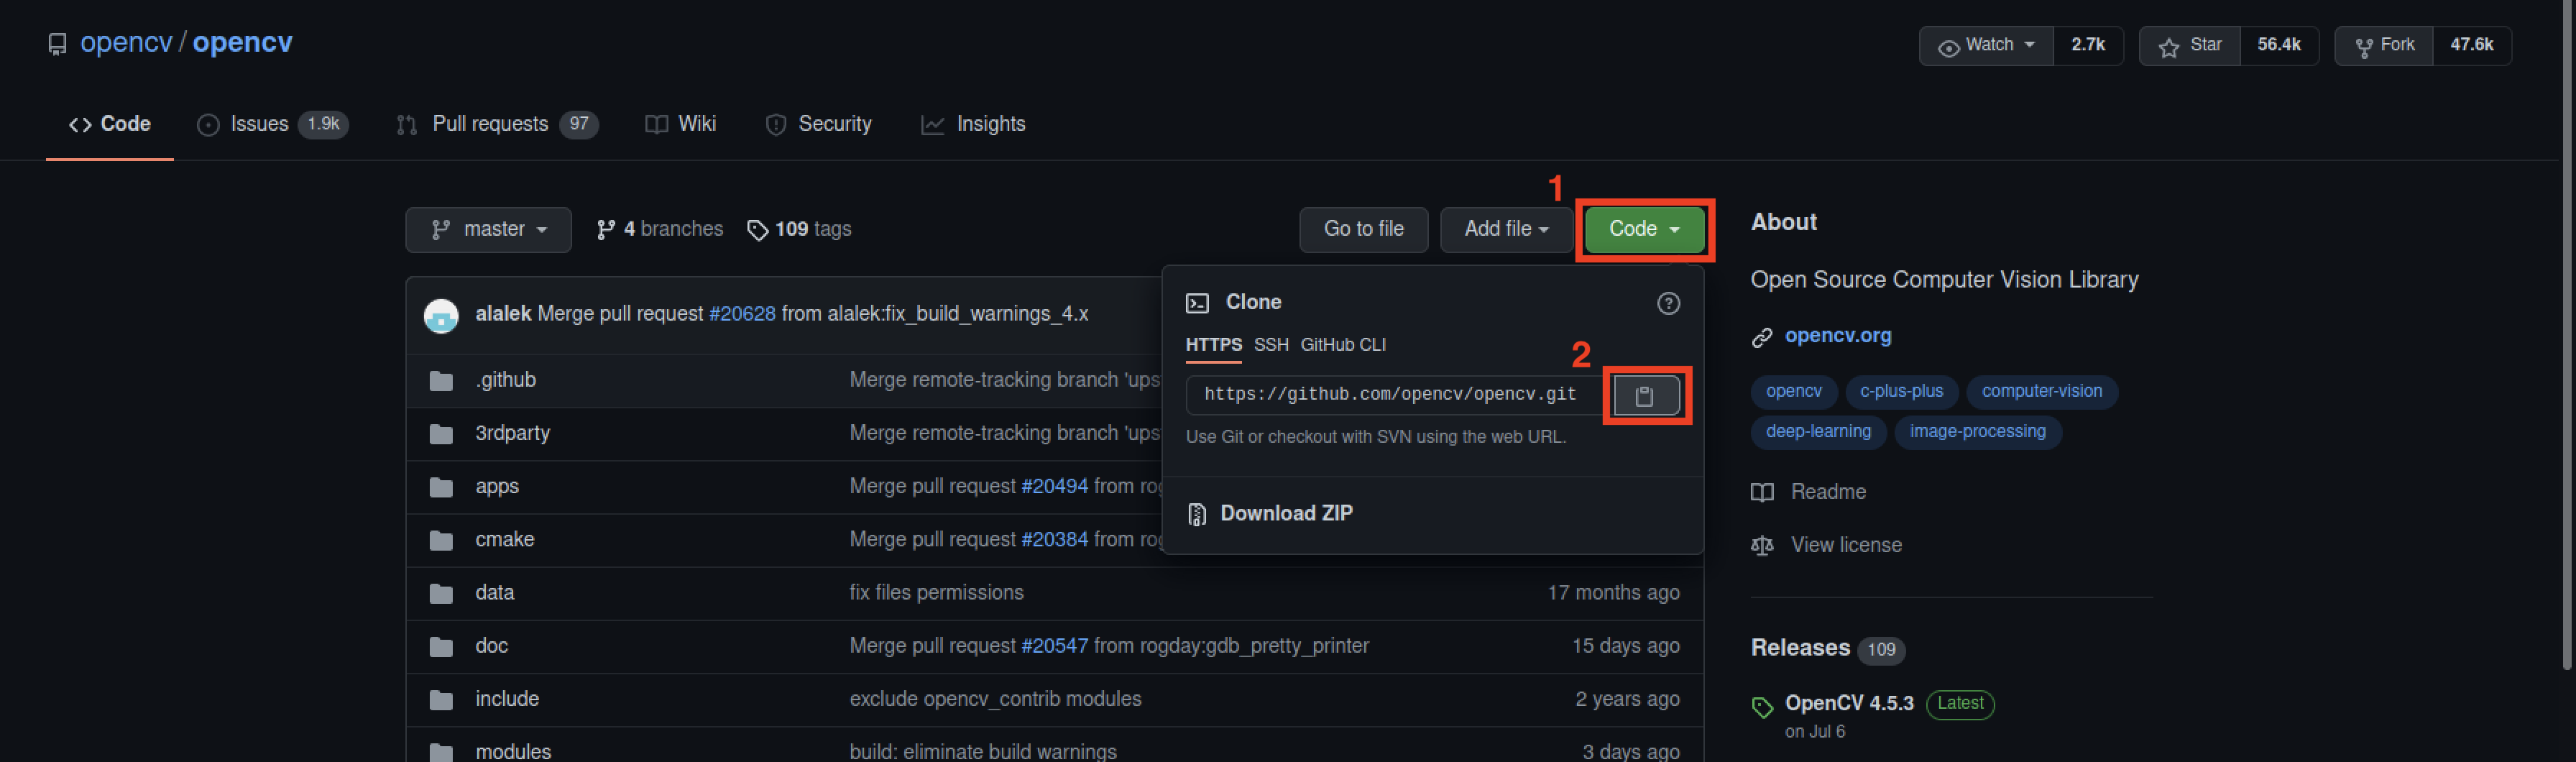
Task: Click the 2.7k watchers count
Action: coord(2088,45)
